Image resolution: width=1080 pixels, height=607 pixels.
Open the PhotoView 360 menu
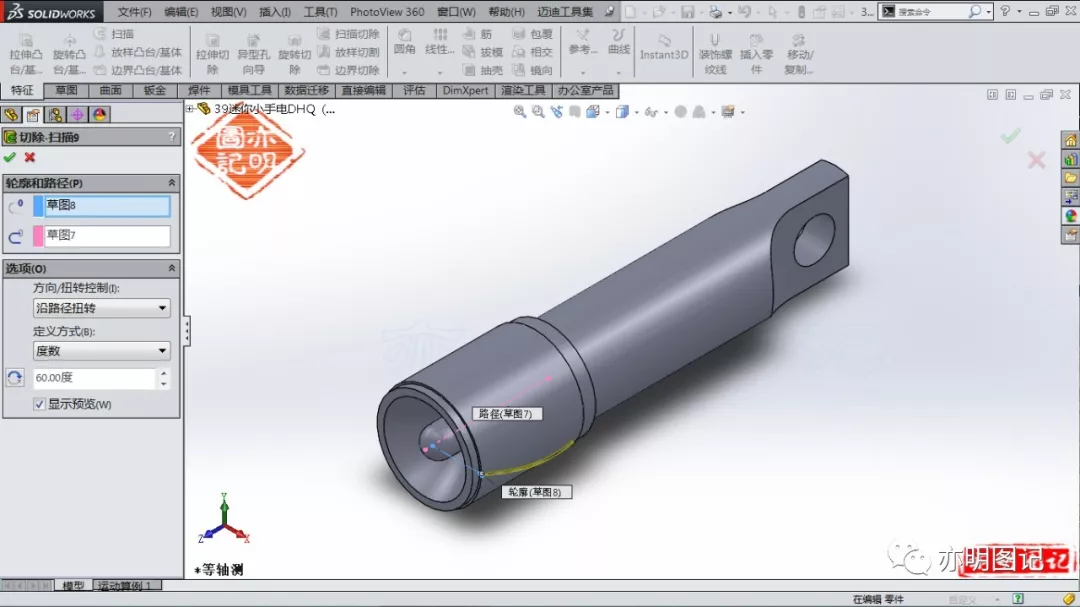[x=387, y=12]
